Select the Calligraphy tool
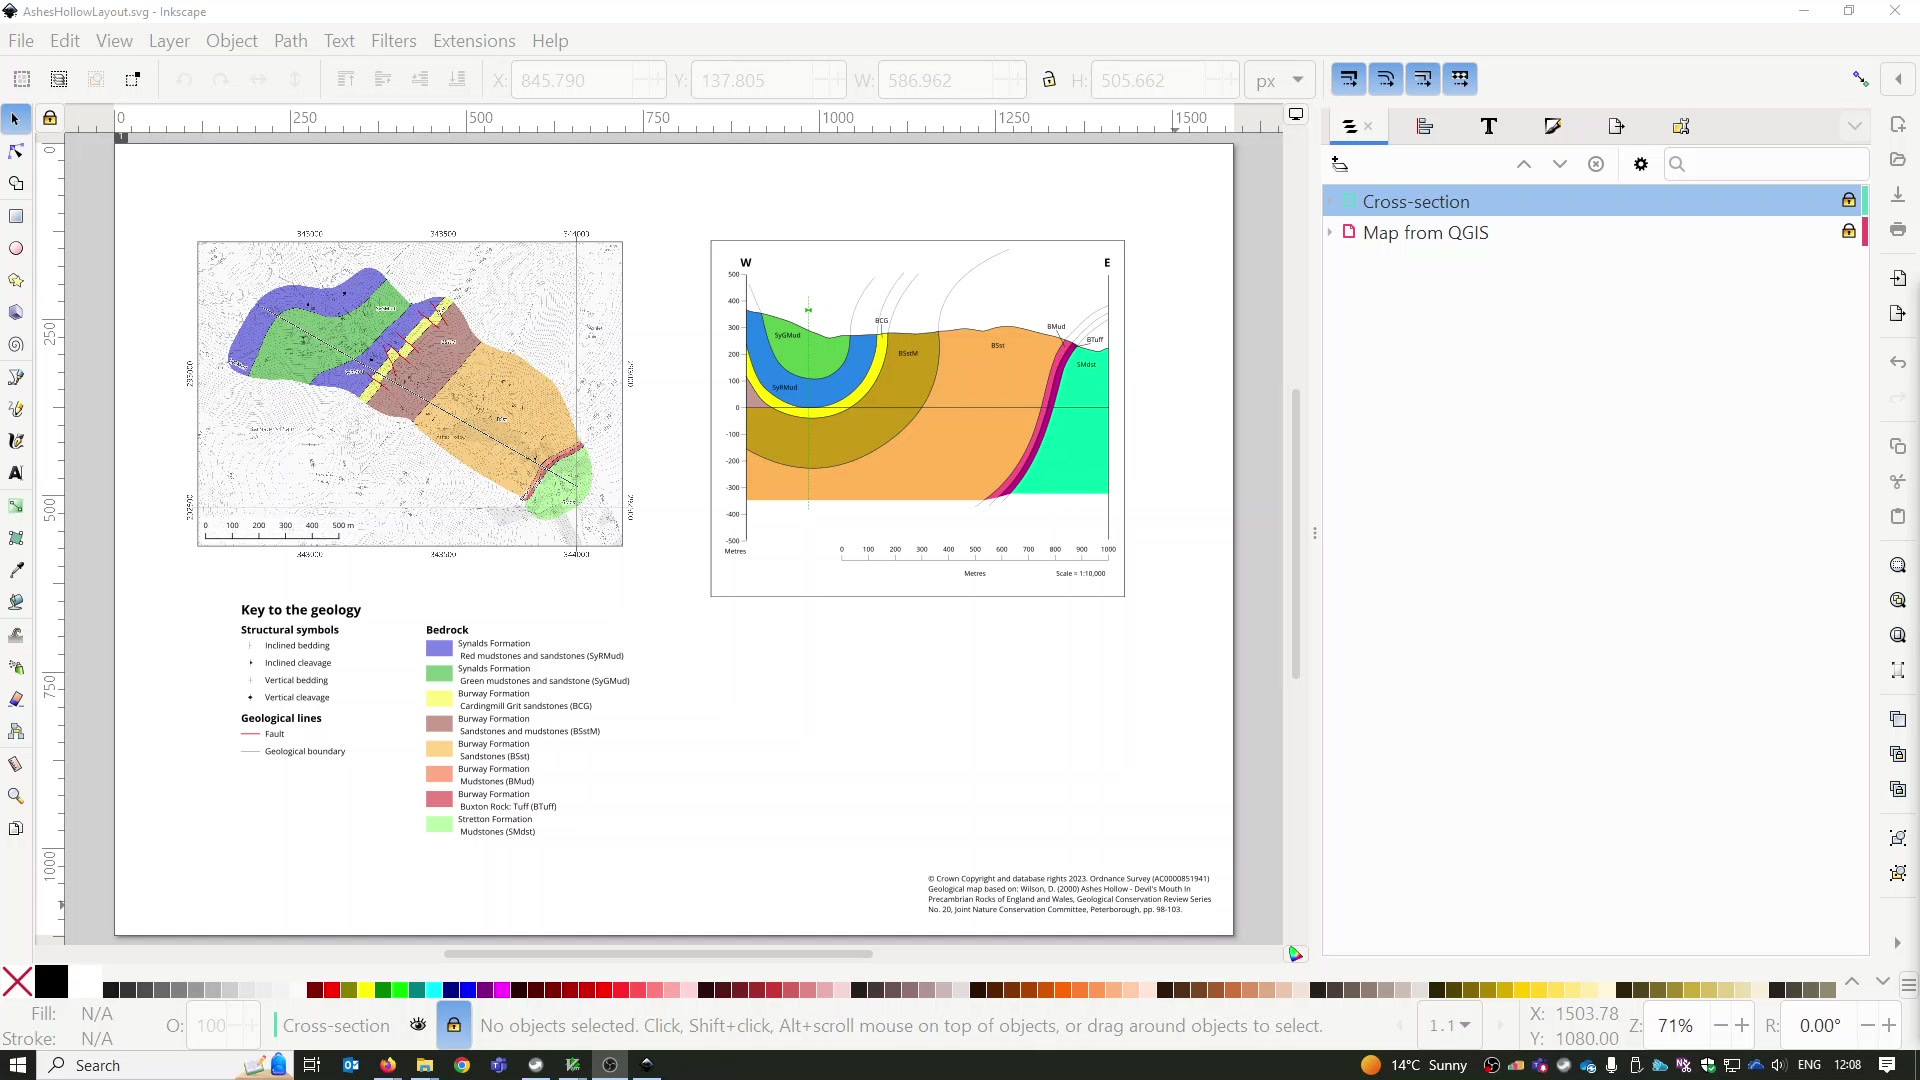Viewport: 1920px width, 1080px height. (x=16, y=440)
